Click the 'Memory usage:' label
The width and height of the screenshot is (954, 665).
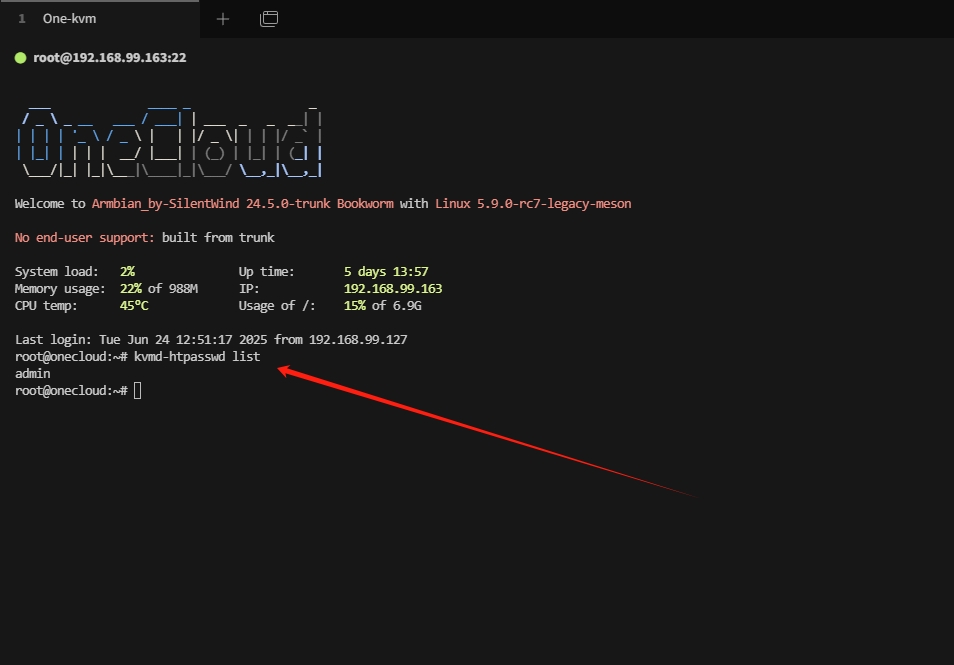[60, 288]
